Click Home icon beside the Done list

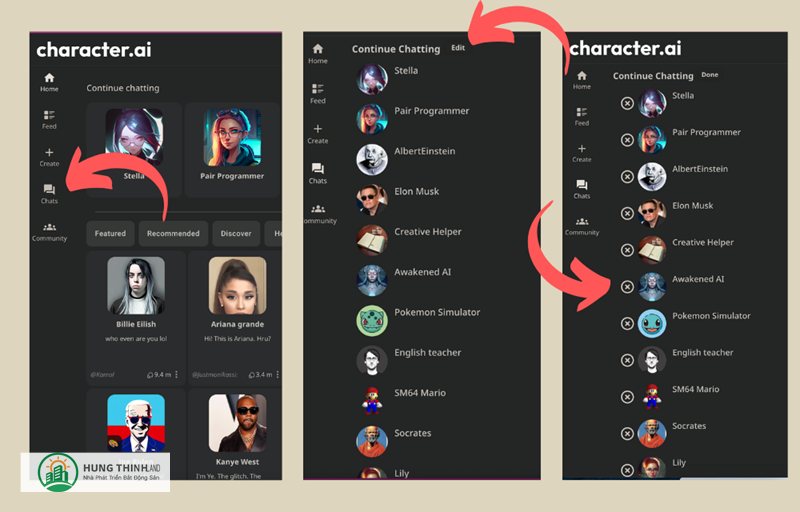[x=582, y=75]
